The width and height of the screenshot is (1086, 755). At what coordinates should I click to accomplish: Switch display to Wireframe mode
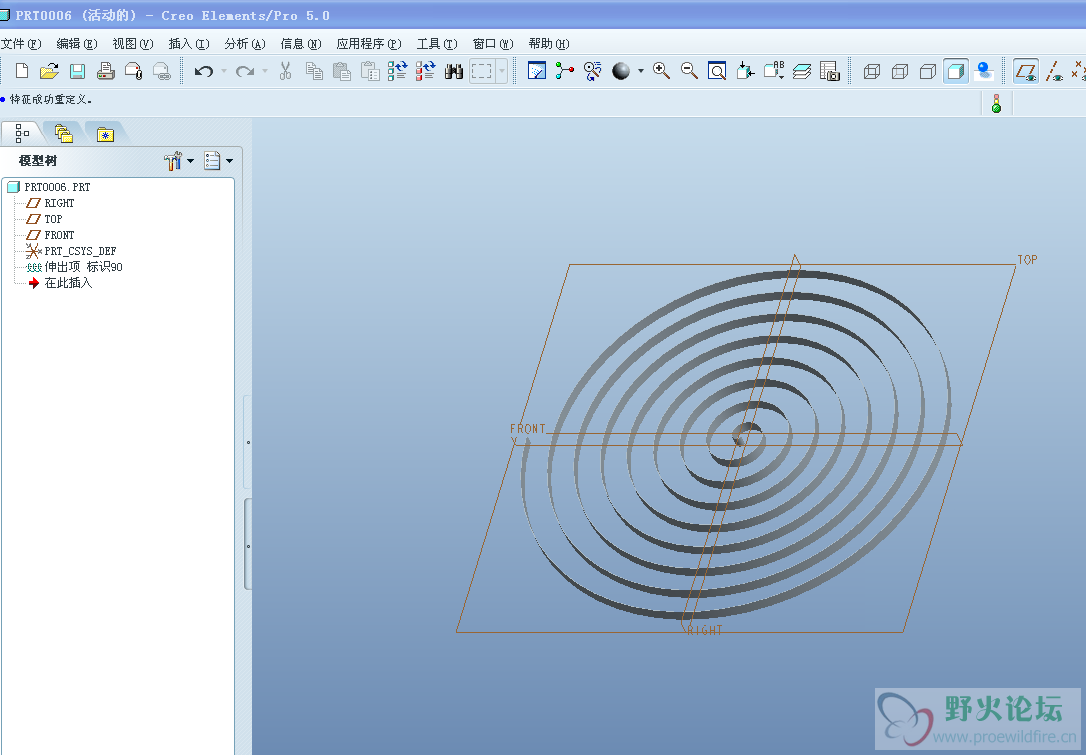click(x=871, y=71)
